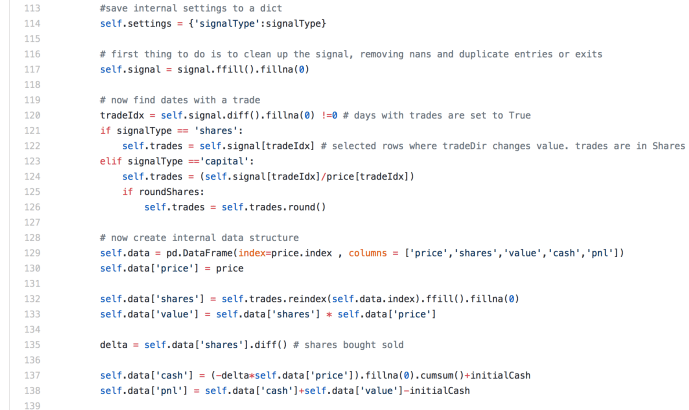689x410 pixels.
Task: Click the "self.data['pnl']" assignment line
Action: pyautogui.click(x=285, y=390)
